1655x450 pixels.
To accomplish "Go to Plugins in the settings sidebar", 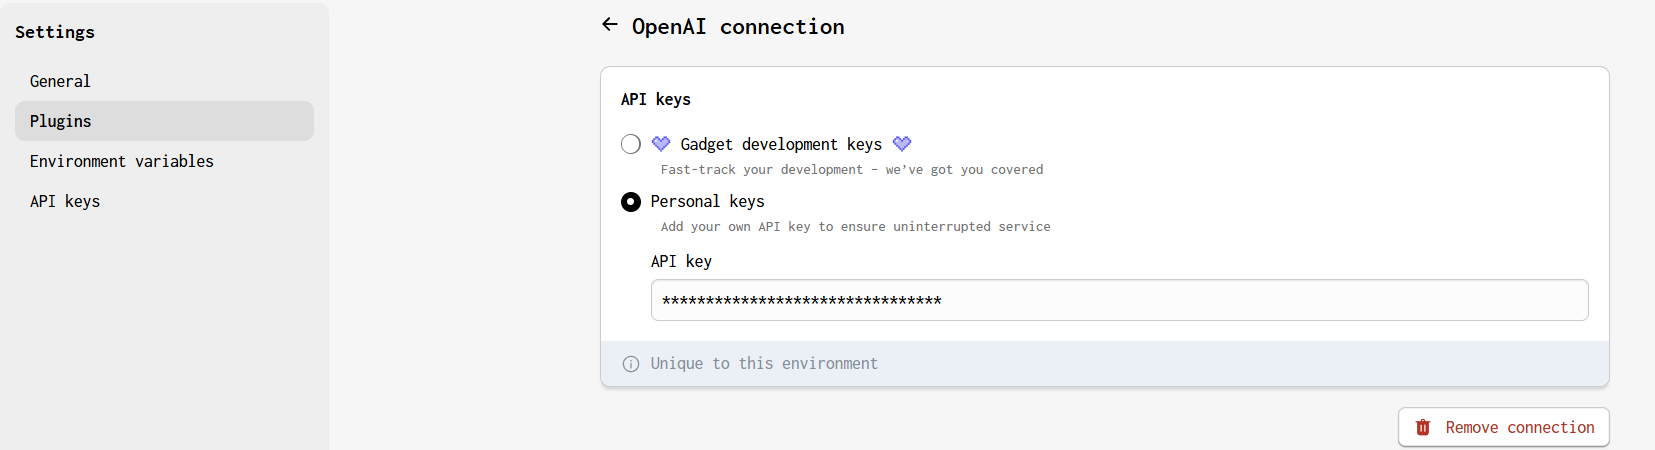I will click(x=61, y=121).
